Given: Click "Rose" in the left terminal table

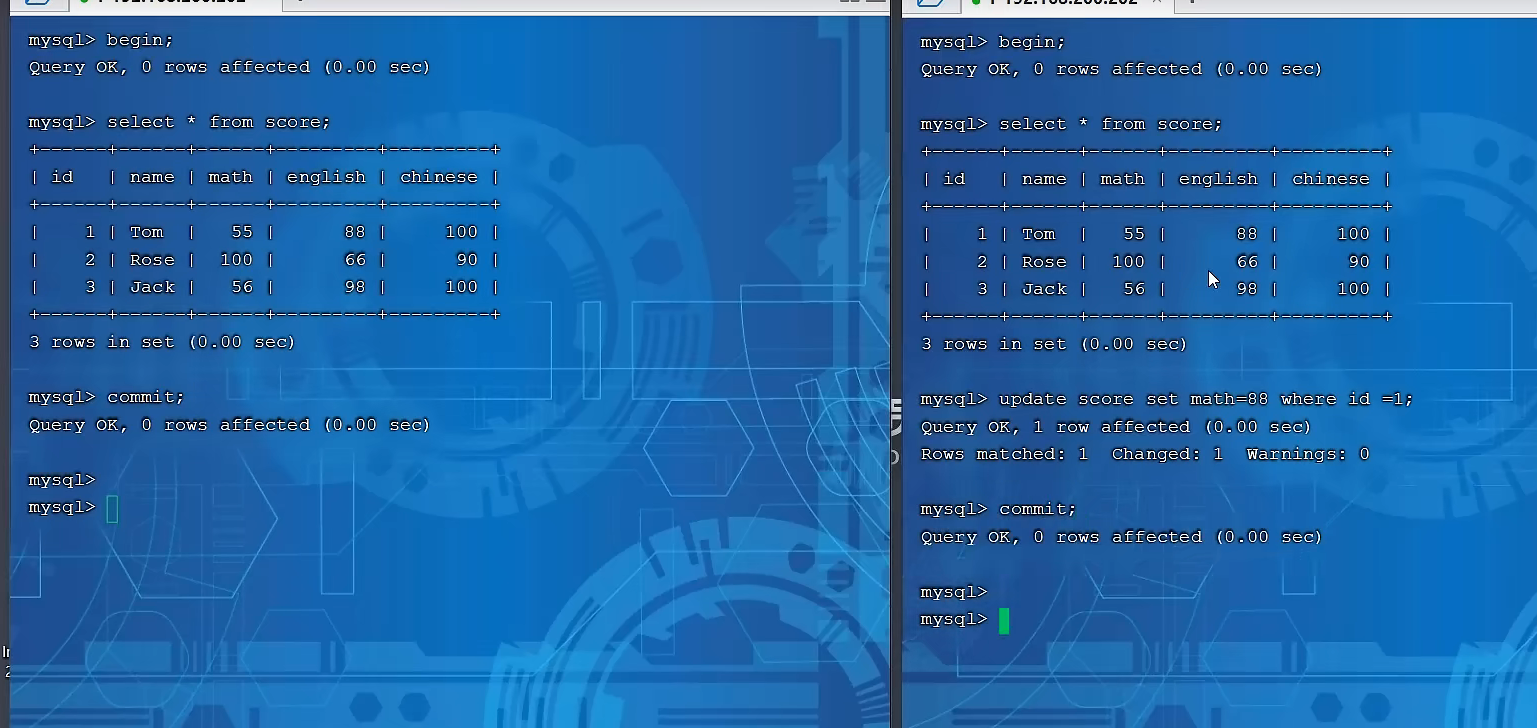Looking at the screenshot, I should tap(152, 260).
